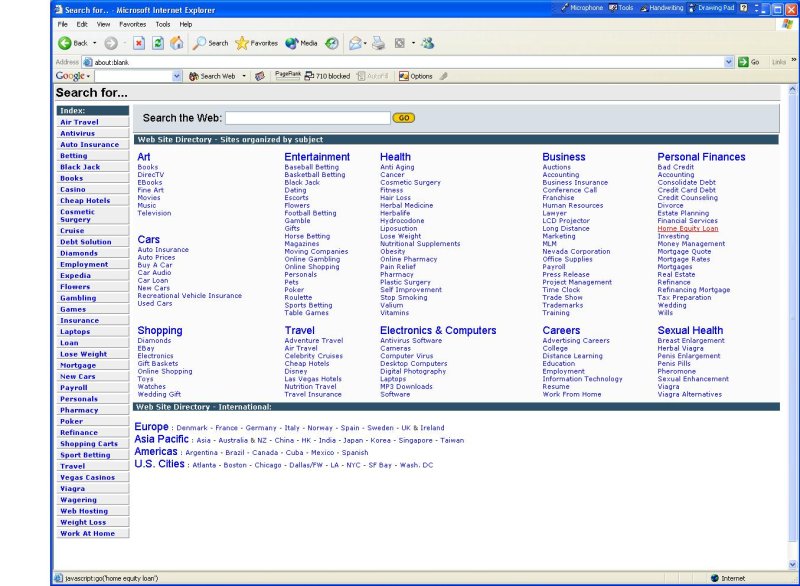
Task: Click the Forward arrow icon
Action: click(x=111, y=43)
